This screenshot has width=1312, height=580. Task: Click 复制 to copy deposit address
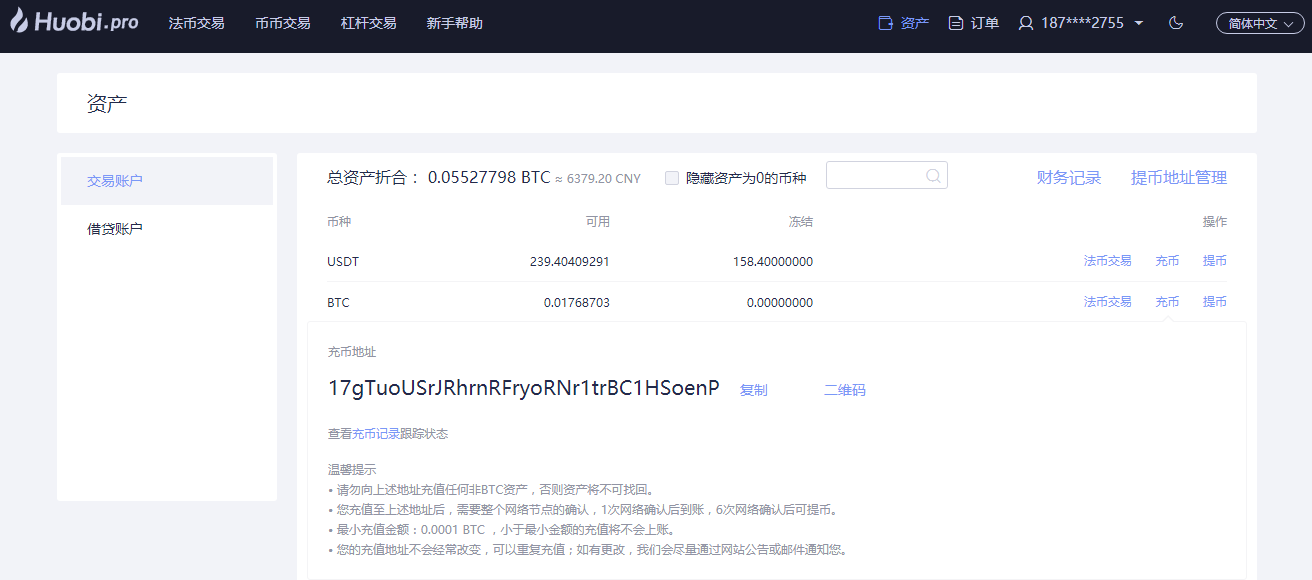point(753,390)
